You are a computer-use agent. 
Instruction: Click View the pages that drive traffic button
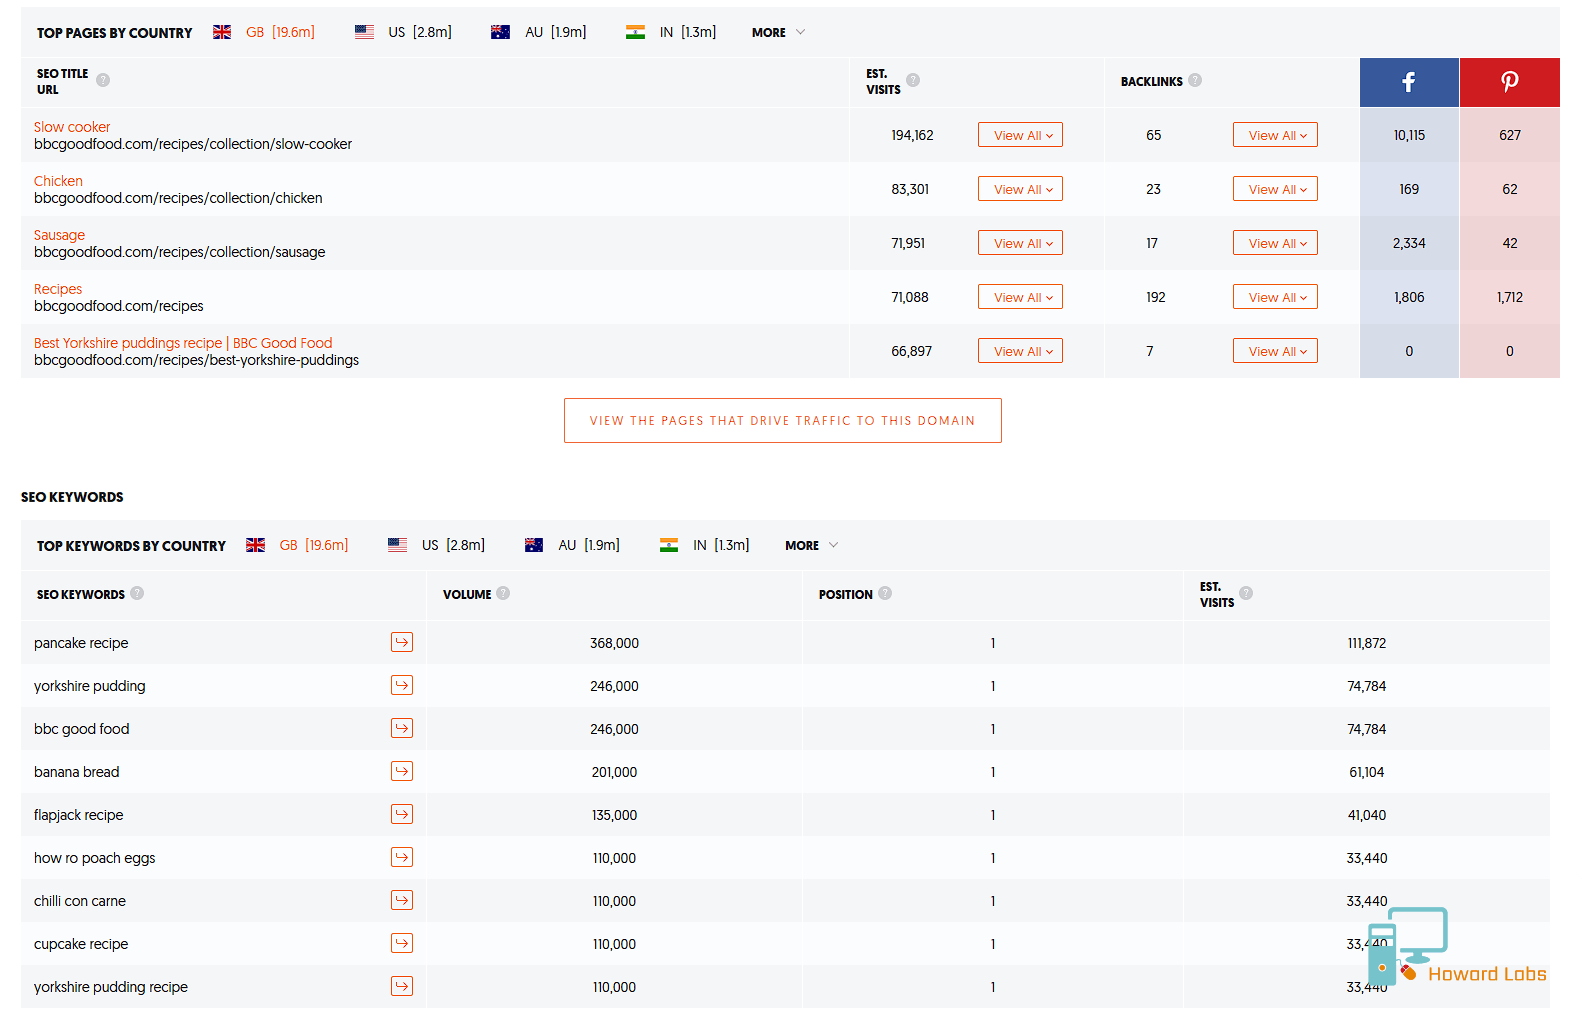pos(783,421)
